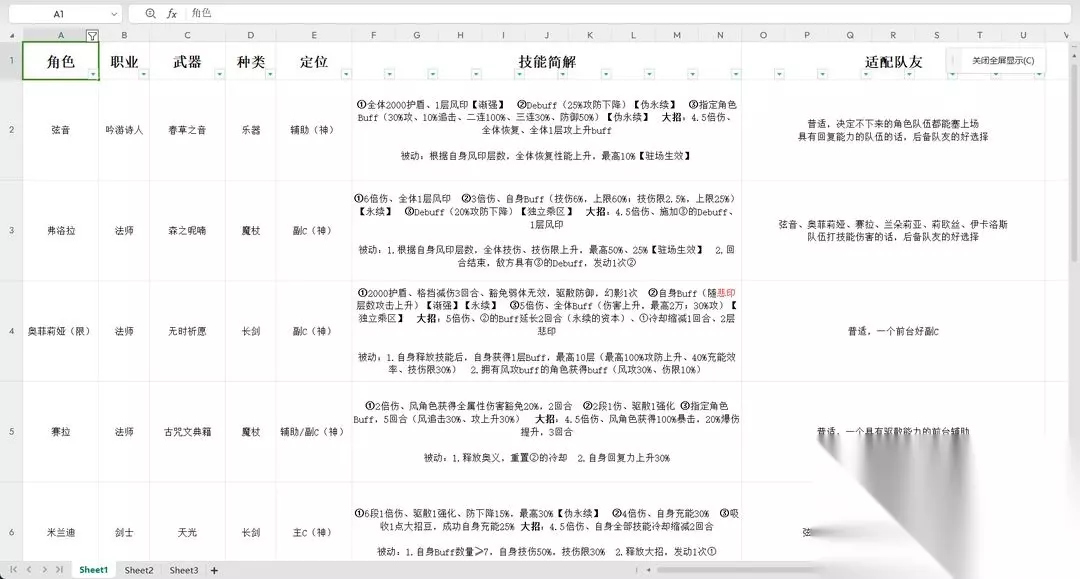Select column K header
This screenshot has height=579, width=1080.
coord(590,35)
